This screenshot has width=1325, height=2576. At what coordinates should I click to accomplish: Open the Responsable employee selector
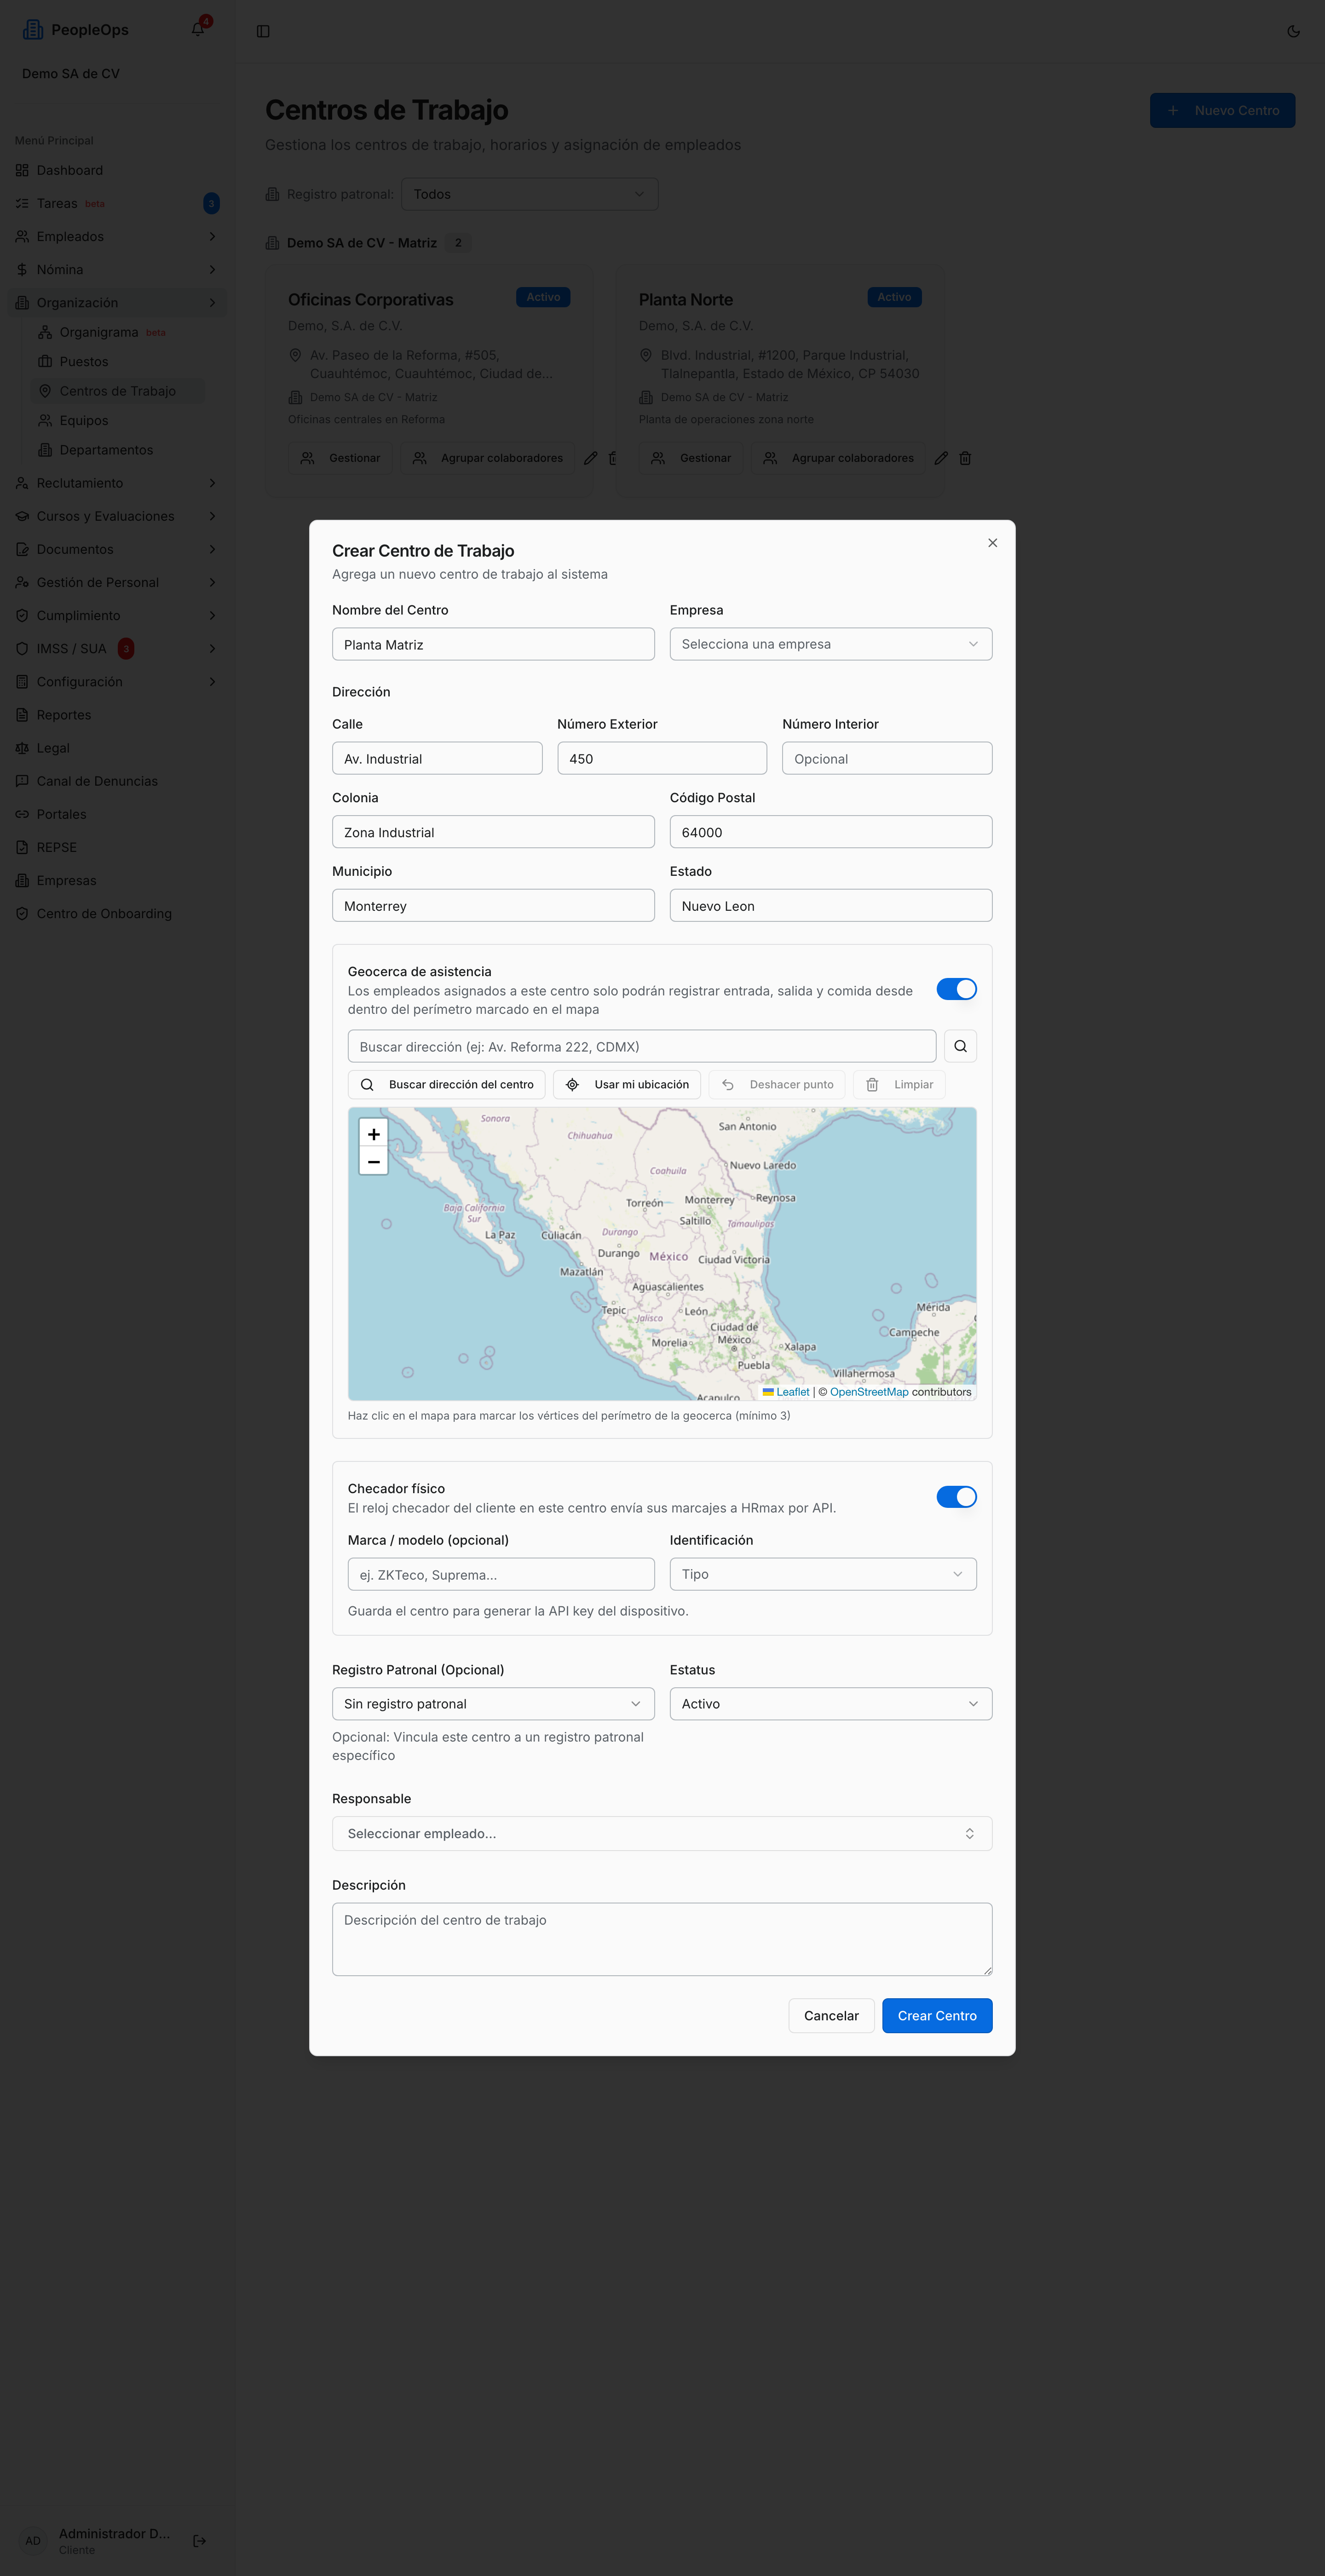click(662, 1833)
